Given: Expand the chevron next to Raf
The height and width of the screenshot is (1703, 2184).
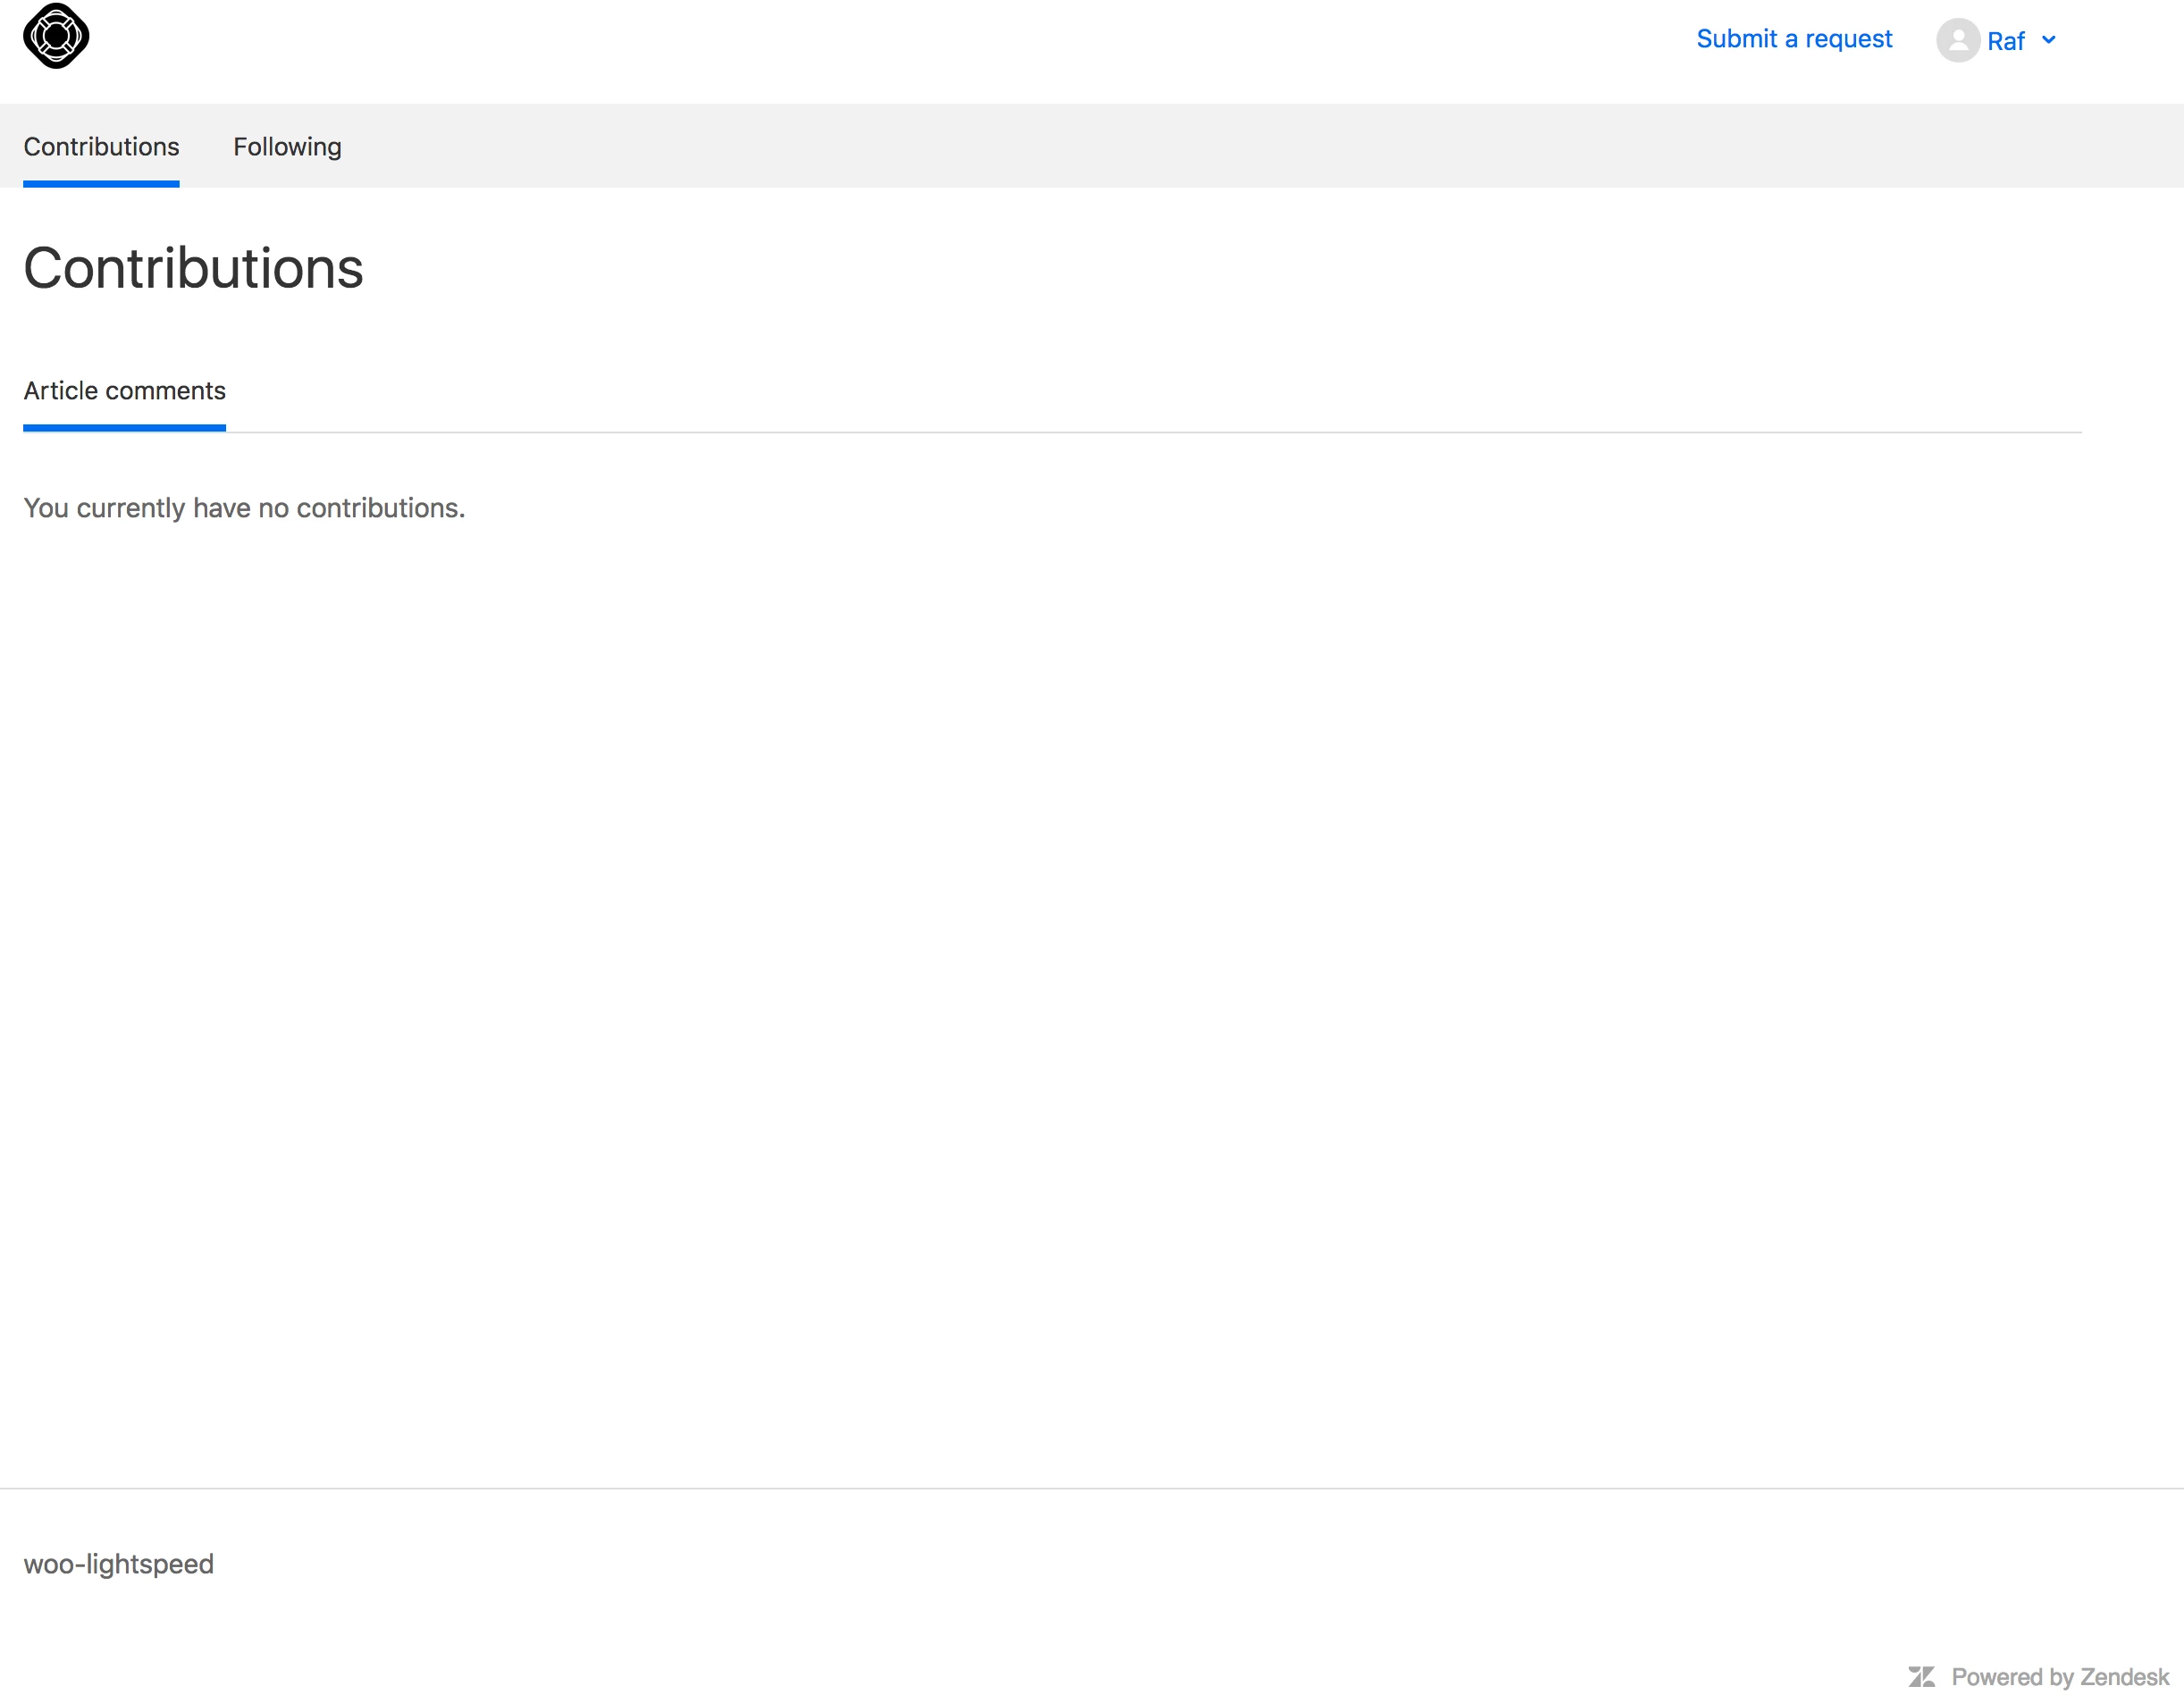Looking at the screenshot, I should (2048, 40).
